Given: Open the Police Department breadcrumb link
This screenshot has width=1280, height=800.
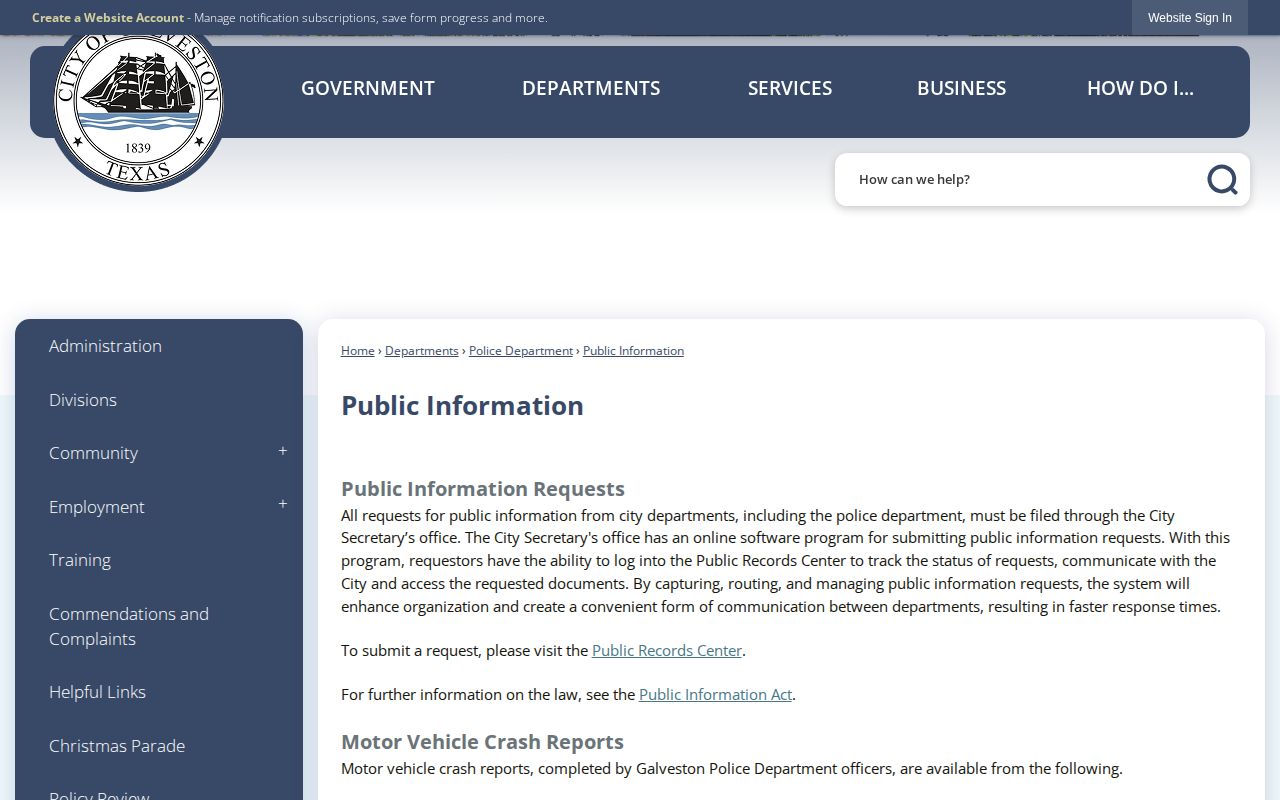Looking at the screenshot, I should coord(521,351).
